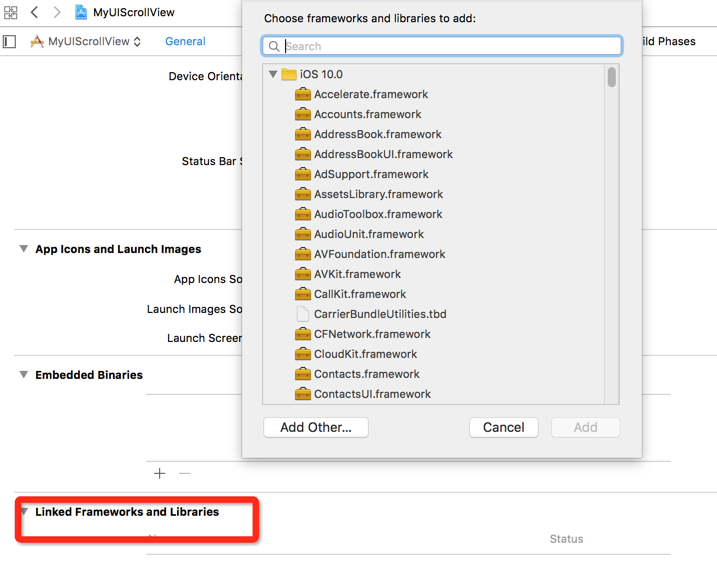Click the framework list scrollbar thumb
This screenshot has width=717, height=565.
[612, 77]
